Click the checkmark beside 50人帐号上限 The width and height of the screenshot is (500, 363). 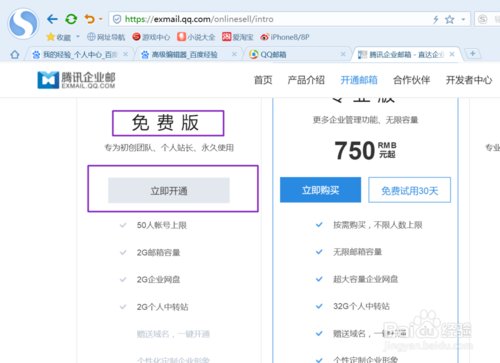(x=123, y=225)
